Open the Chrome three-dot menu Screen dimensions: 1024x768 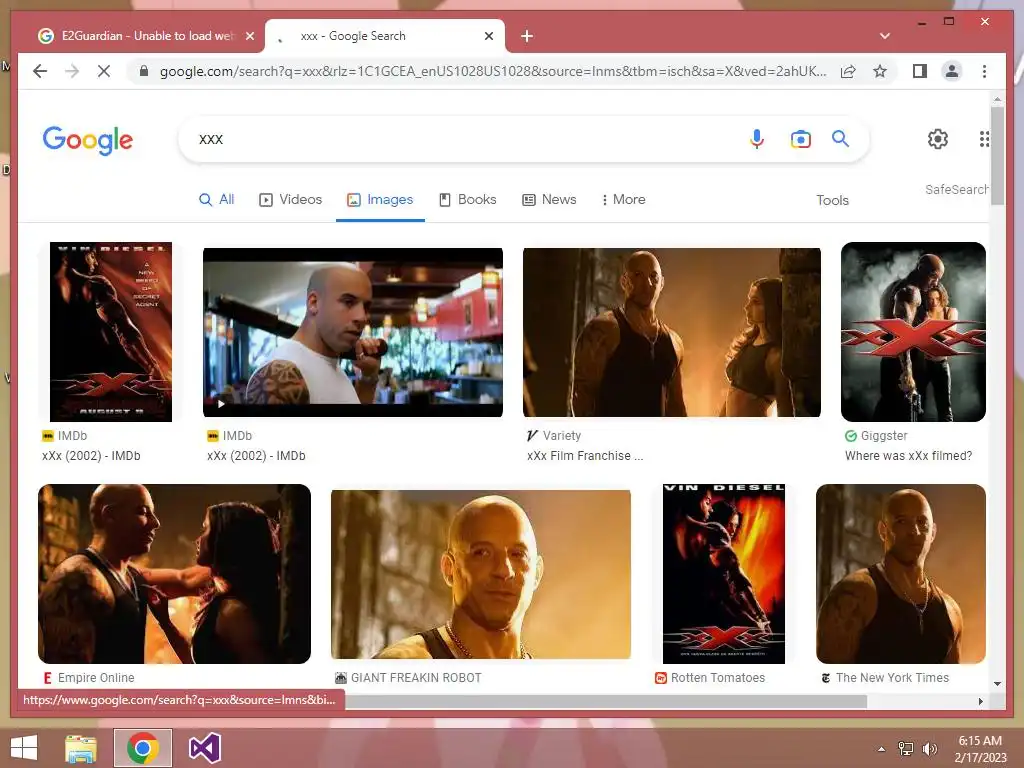tap(984, 71)
